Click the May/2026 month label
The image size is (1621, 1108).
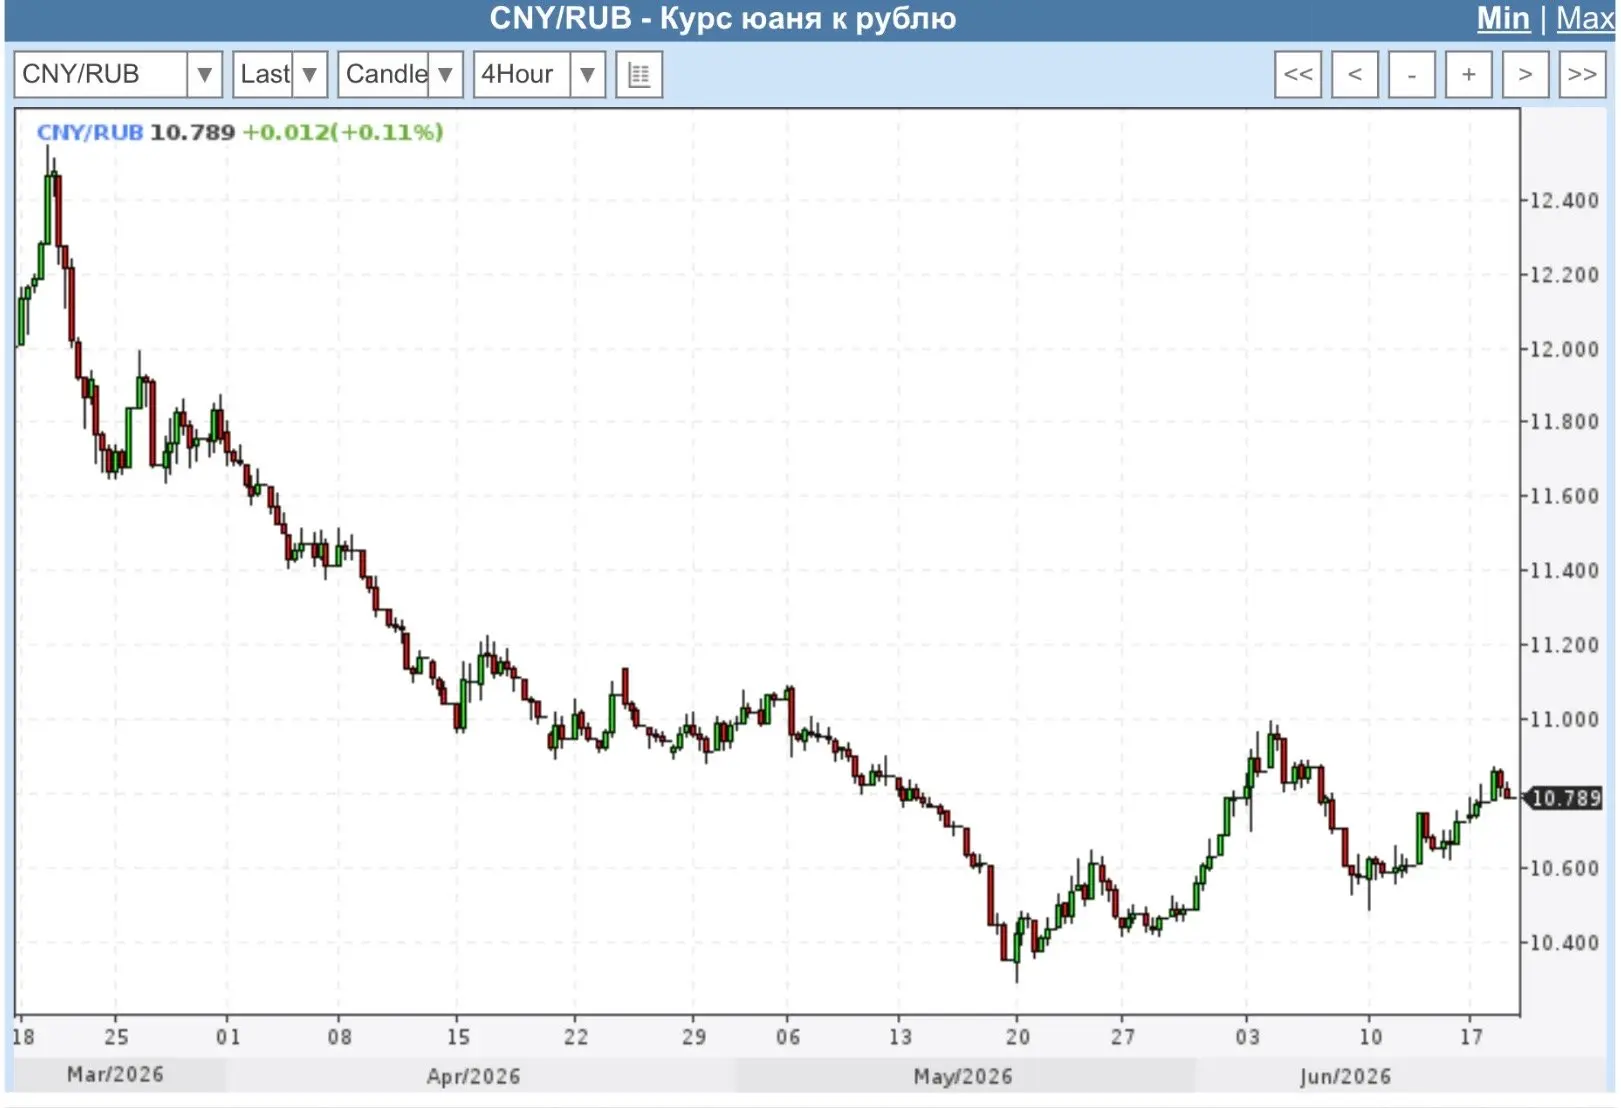(963, 1077)
